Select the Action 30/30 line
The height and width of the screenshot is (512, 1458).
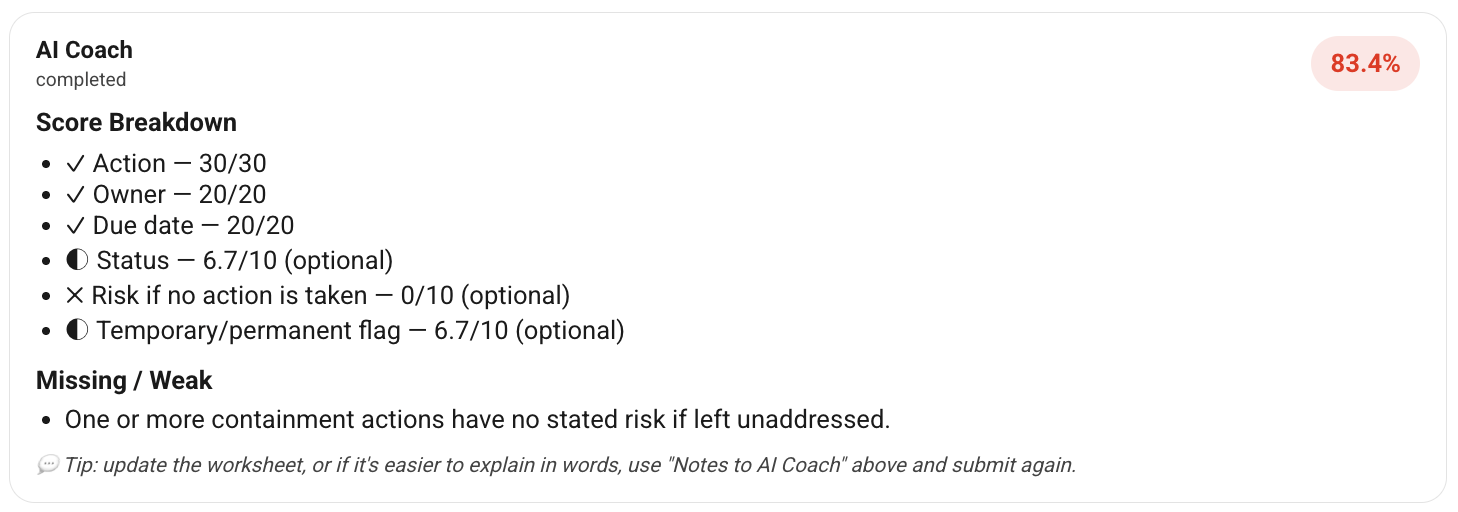(166, 164)
